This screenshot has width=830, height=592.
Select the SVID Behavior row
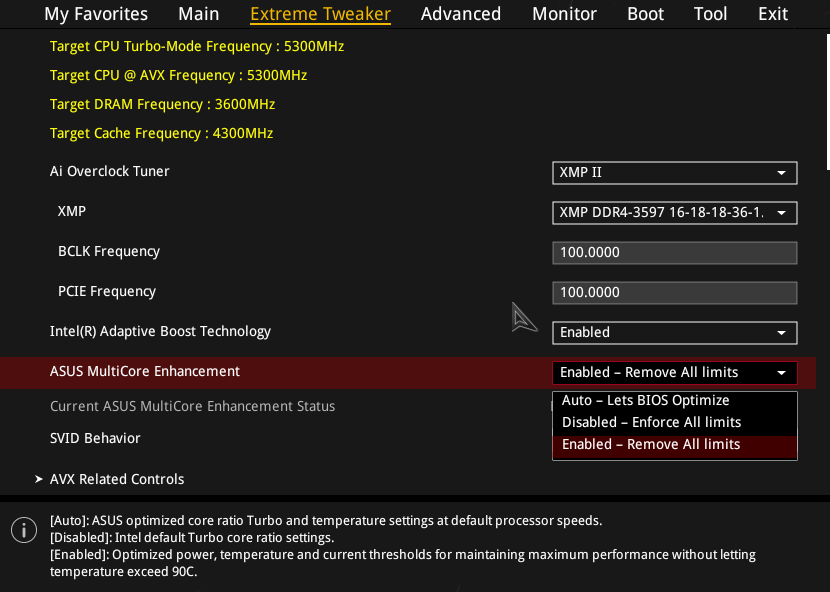[x=95, y=438]
